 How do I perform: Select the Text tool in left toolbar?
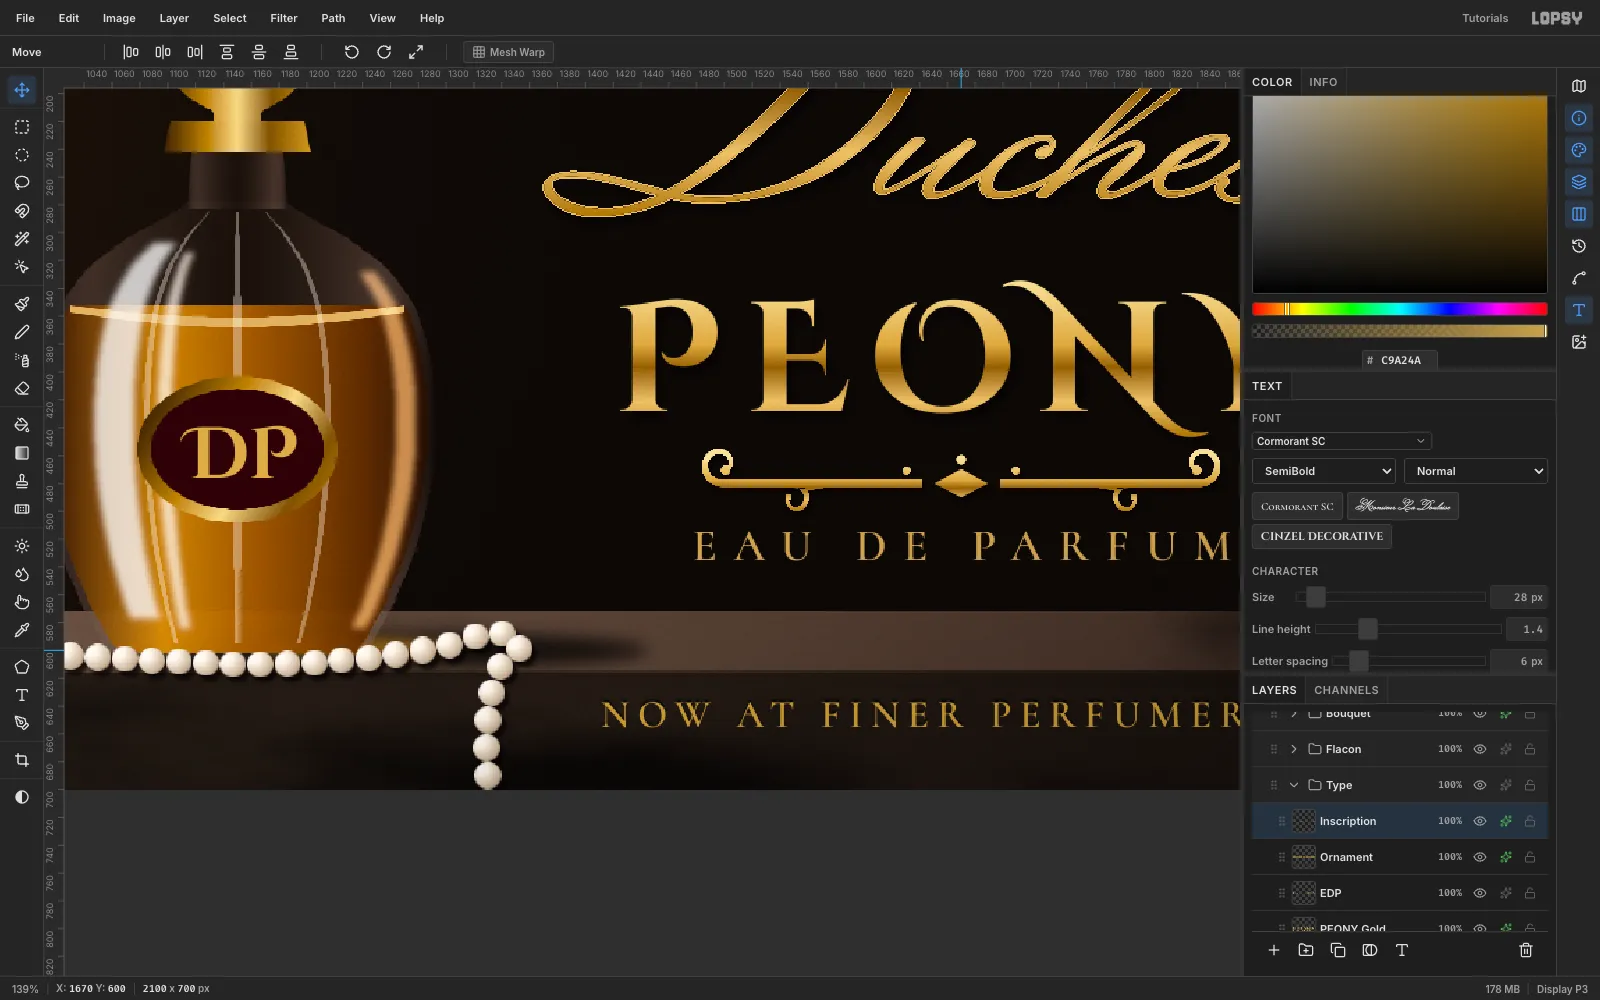pos(22,695)
